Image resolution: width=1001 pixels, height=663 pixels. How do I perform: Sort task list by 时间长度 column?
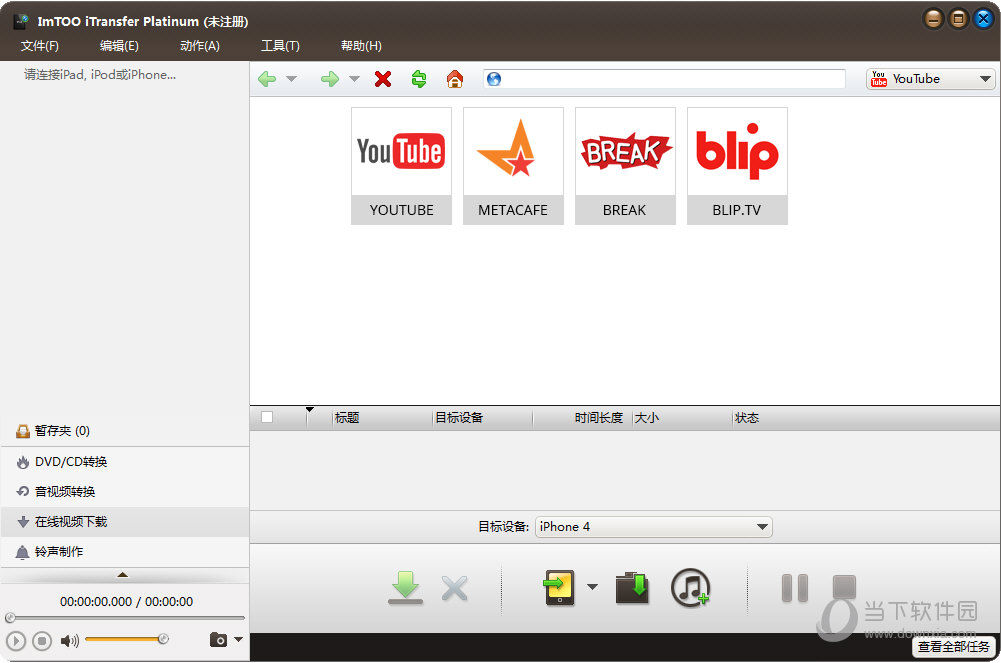point(582,418)
